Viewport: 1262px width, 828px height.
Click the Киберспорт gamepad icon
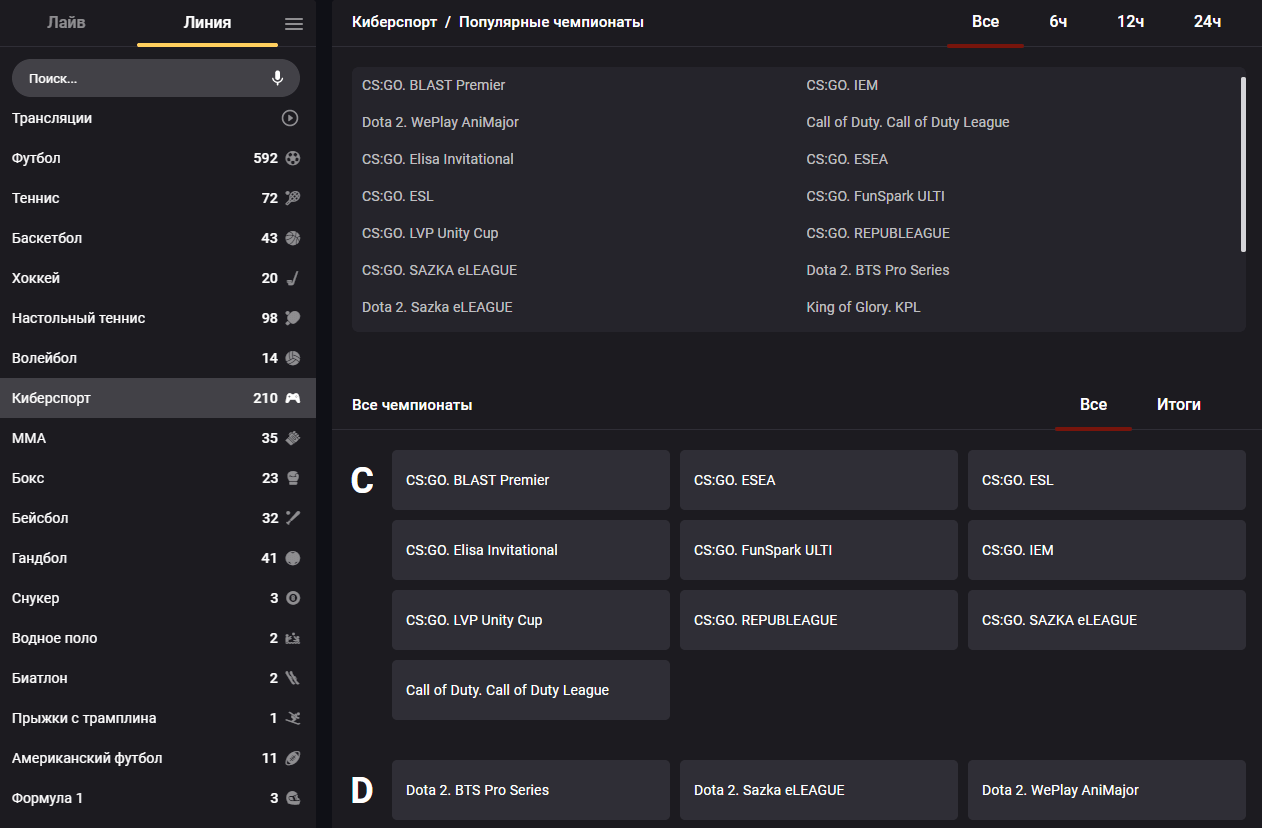(x=293, y=398)
